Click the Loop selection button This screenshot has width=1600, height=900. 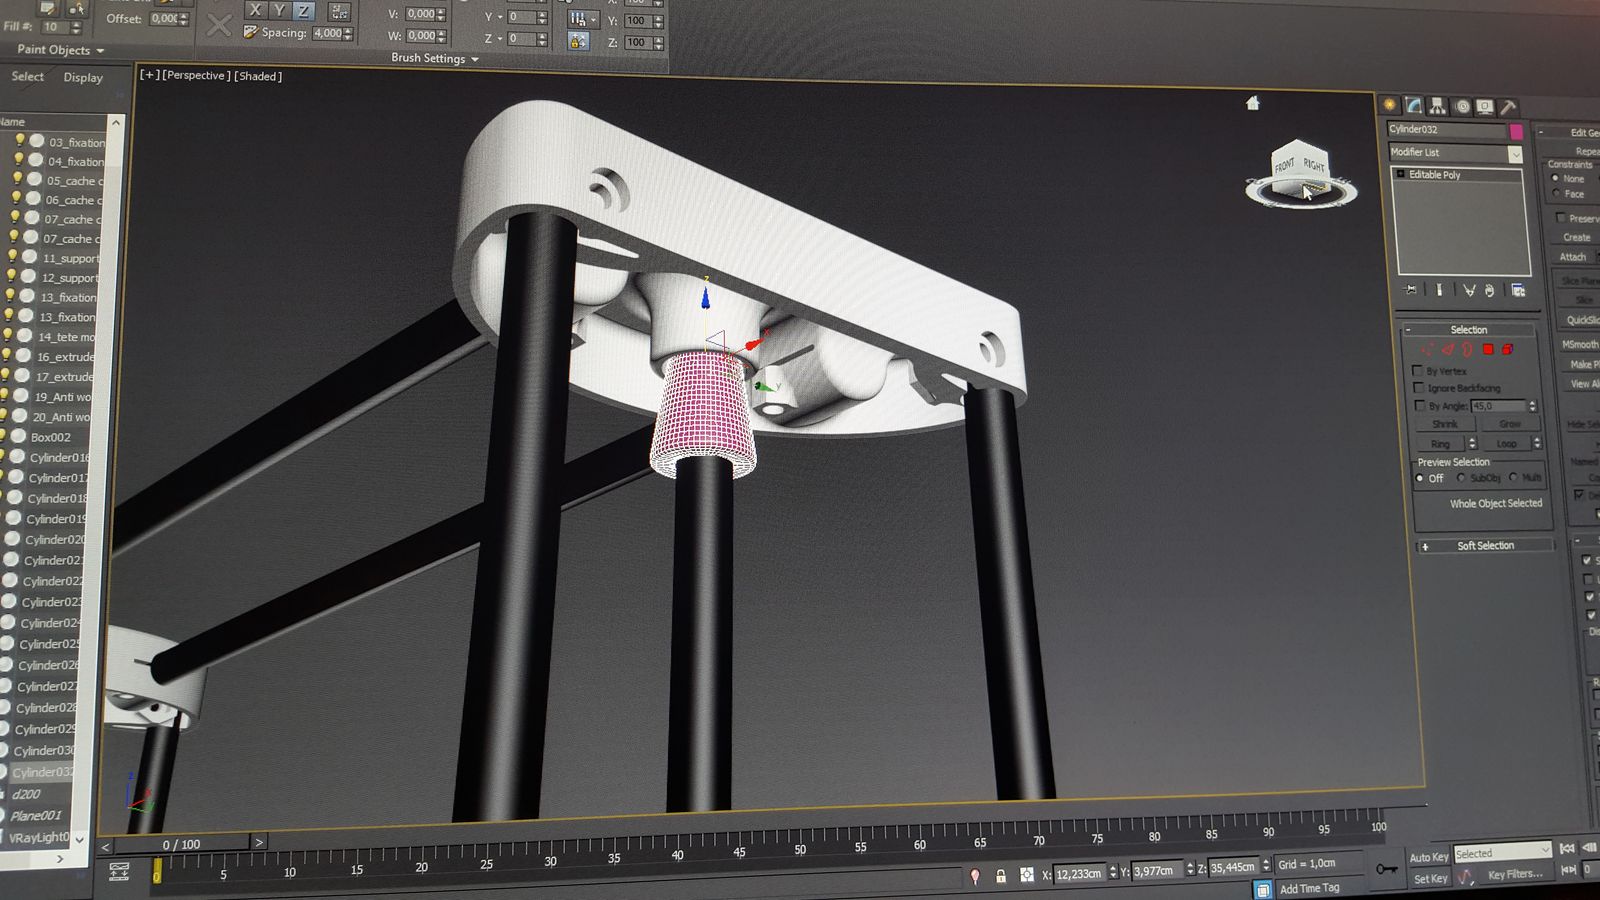click(1506, 443)
